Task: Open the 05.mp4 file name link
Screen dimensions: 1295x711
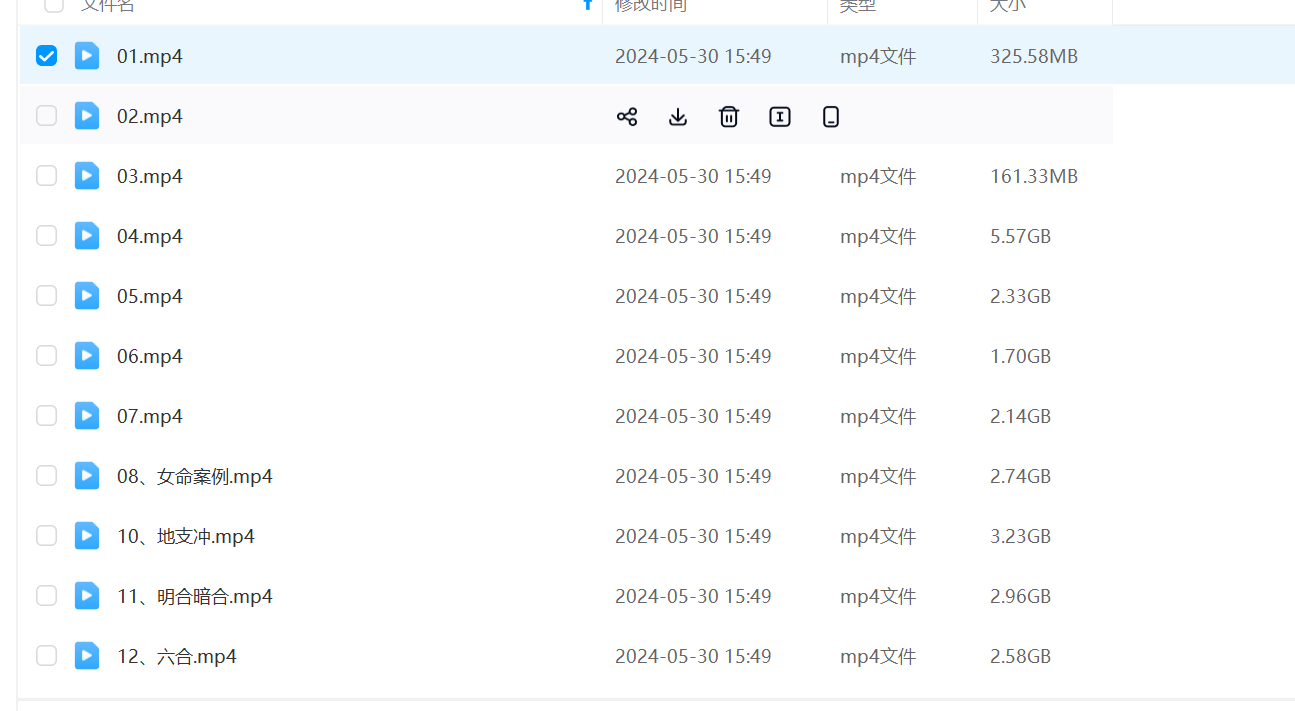Action: tap(150, 297)
